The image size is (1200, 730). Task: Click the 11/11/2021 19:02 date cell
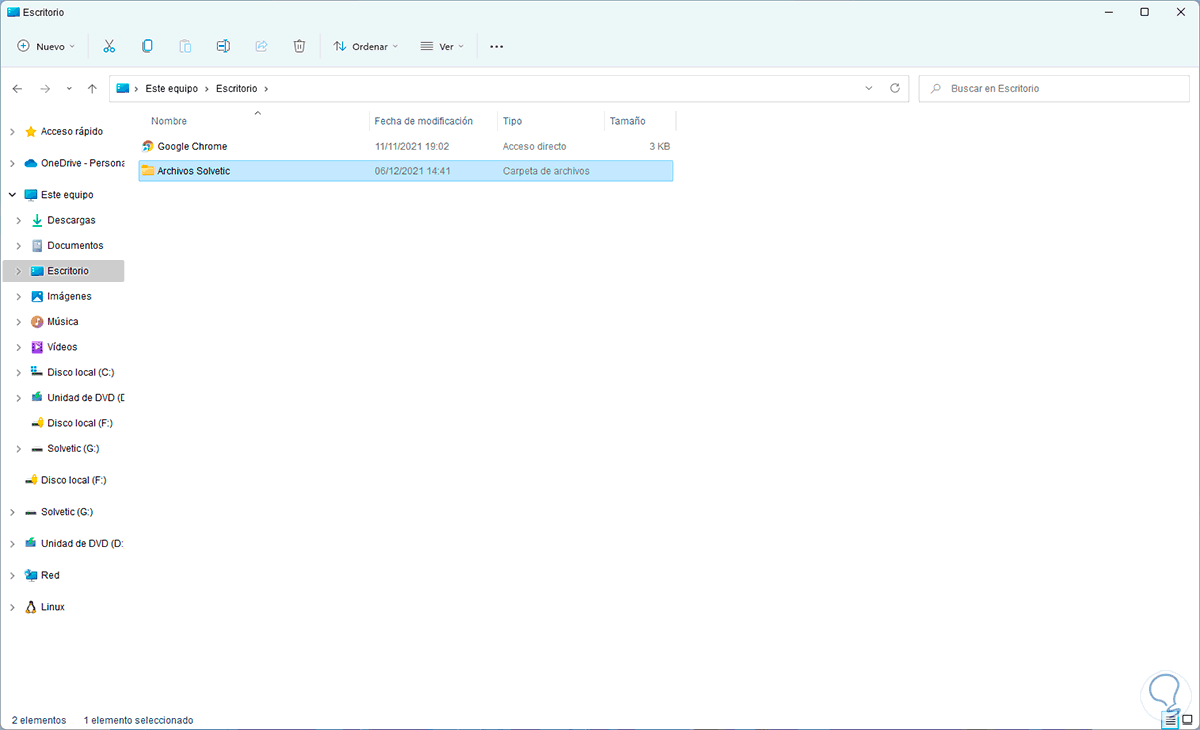point(412,146)
